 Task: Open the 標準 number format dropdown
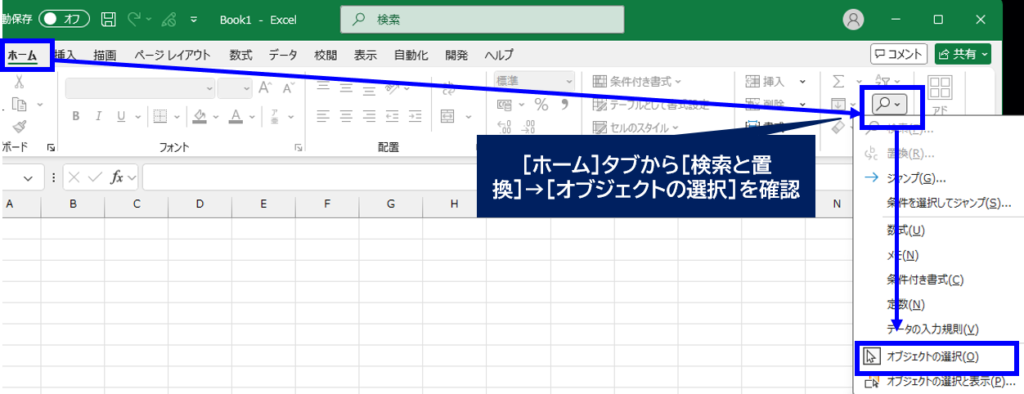pyautogui.click(x=534, y=80)
